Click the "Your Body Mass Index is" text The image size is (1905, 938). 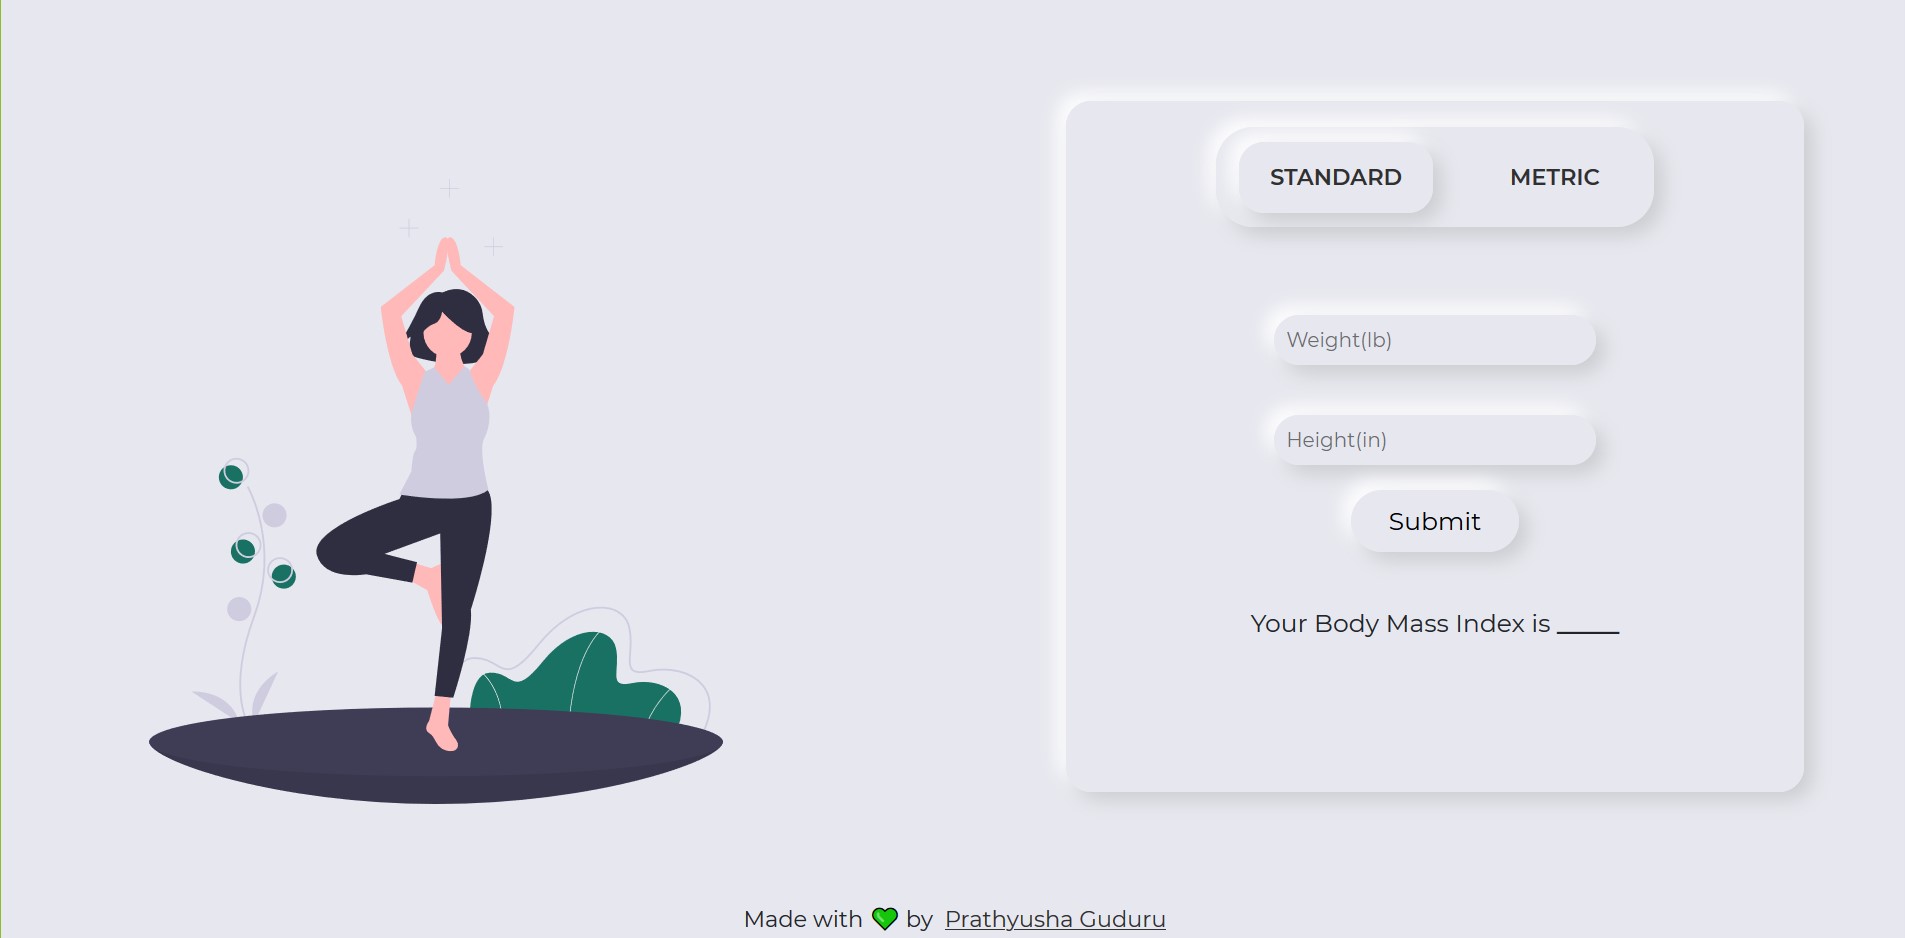[x=1400, y=624]
